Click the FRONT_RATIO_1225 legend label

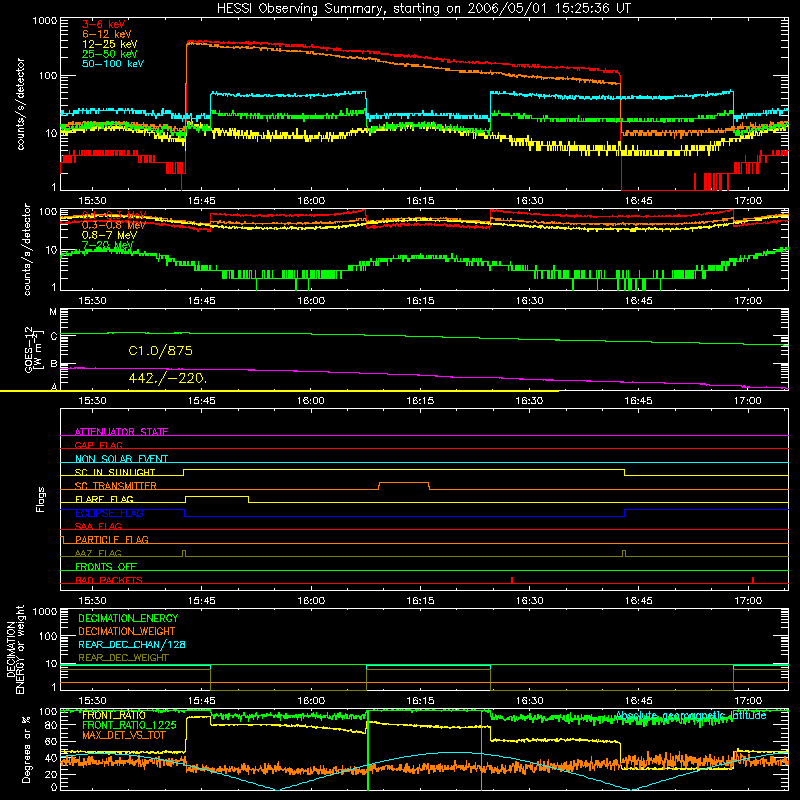point(129,725)
